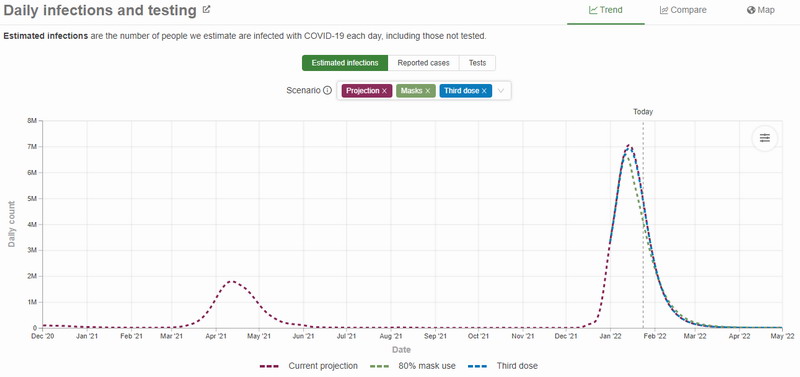The height and width of the screenshot is (377, 800).
Task: Switch to the Map tab
Action: point(761,10)
